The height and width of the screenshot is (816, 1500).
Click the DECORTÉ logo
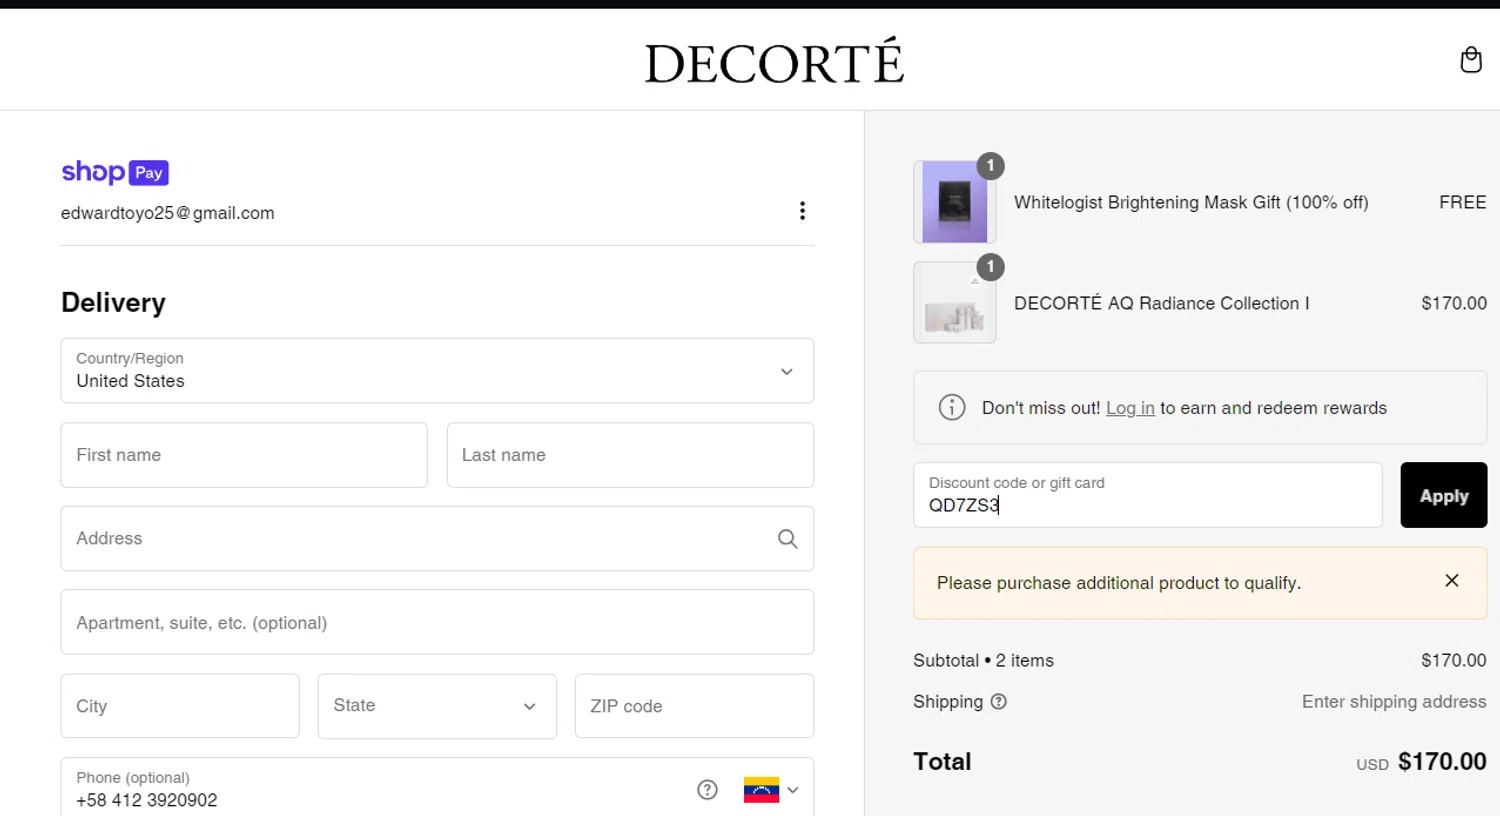[x=774, y=62]
